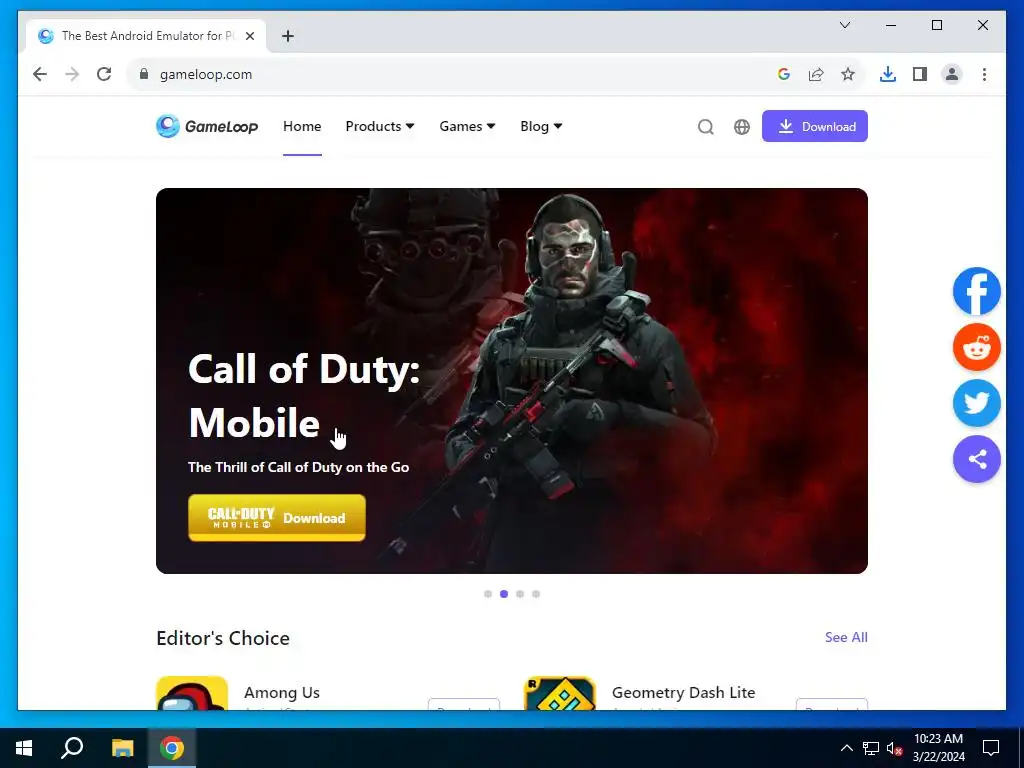
Task: Open the Geometry Dash Lite icon
Action: [560, 693]
